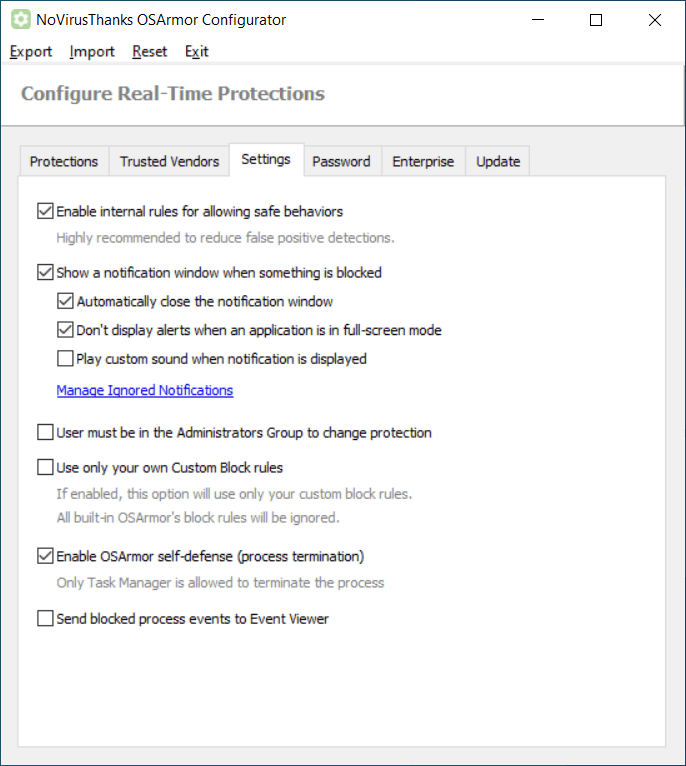Open the Trusted Vendors tab
The width and height of the screenshot is (686, 766).
click(169, 161)
